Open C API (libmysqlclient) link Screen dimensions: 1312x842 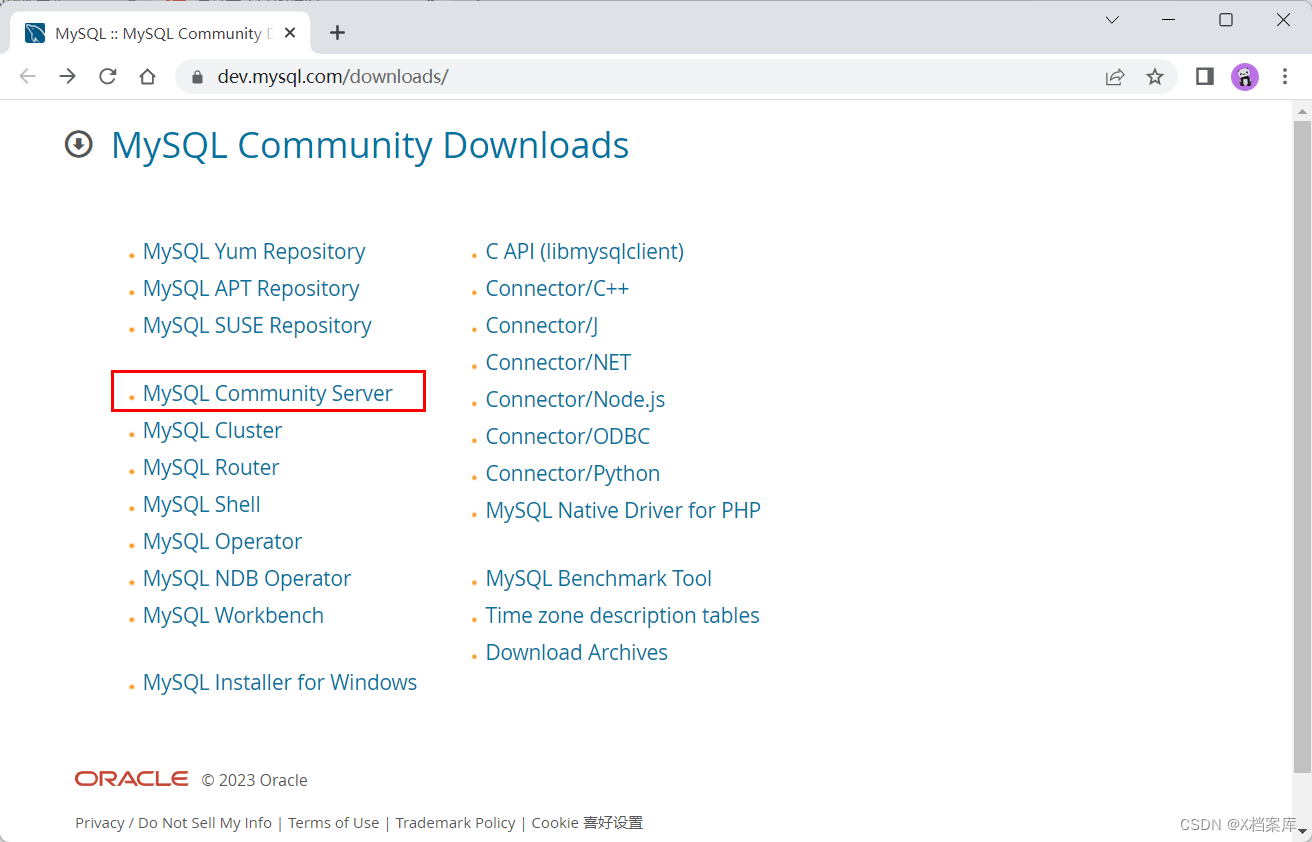pyautogui.click(x=585, y=251)
